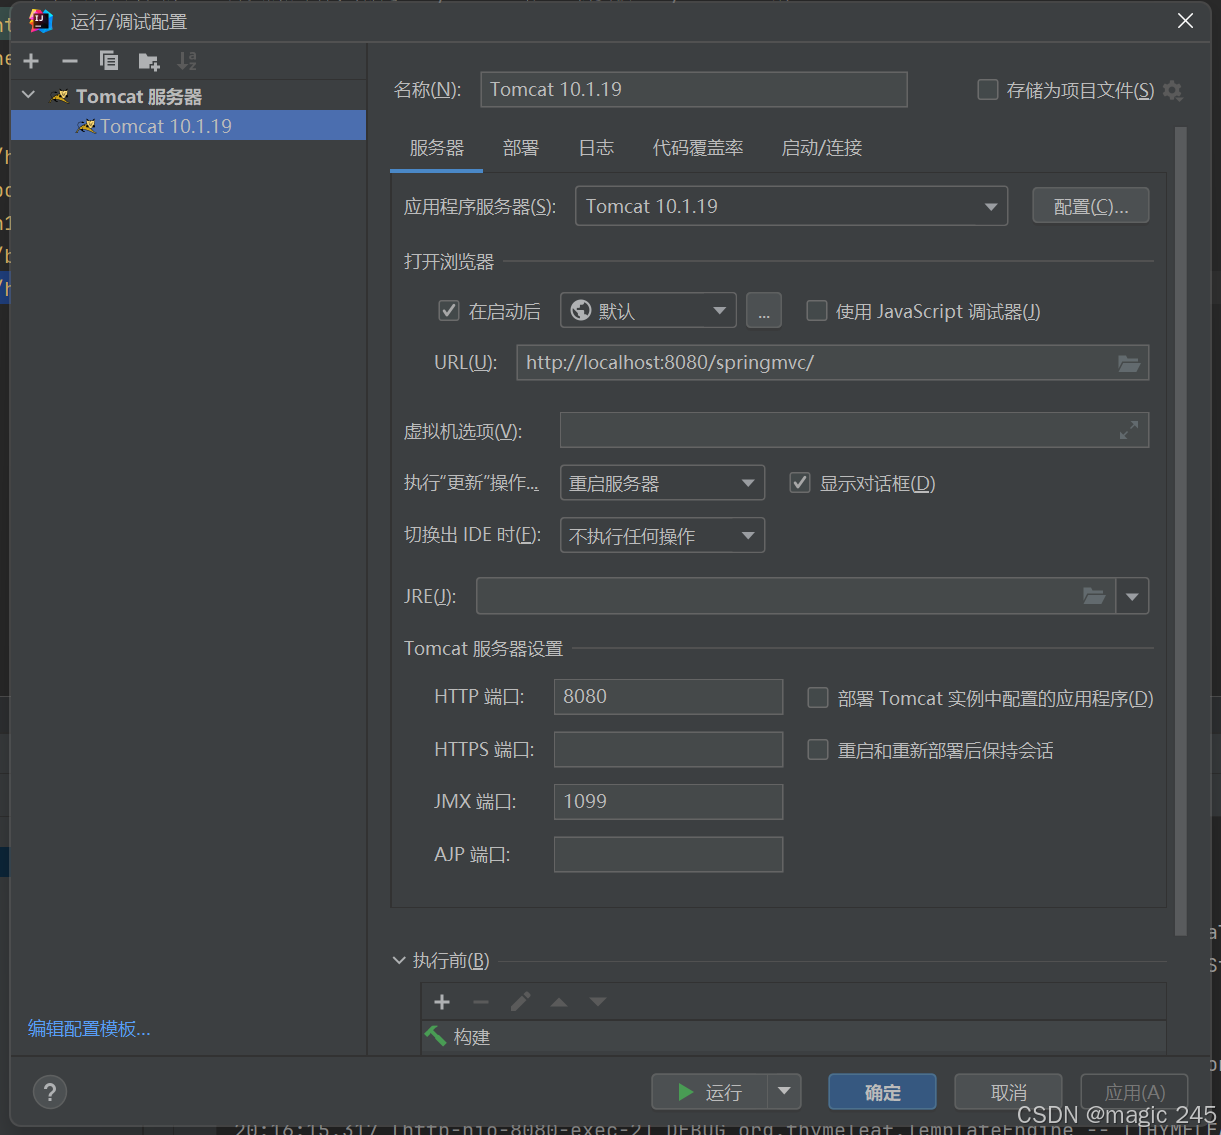Click the browser ellipsis button
Image resolution: width=1221 pixels, height=1135 pixels.
tap(764, 311)
